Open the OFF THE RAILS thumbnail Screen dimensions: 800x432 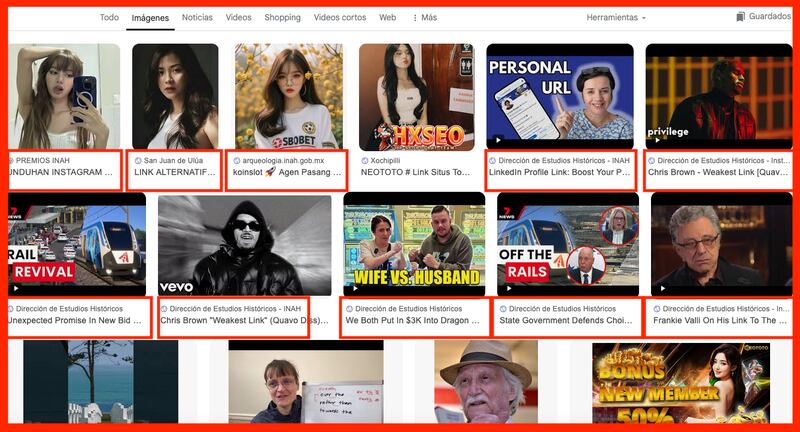[x=568, y=244]
